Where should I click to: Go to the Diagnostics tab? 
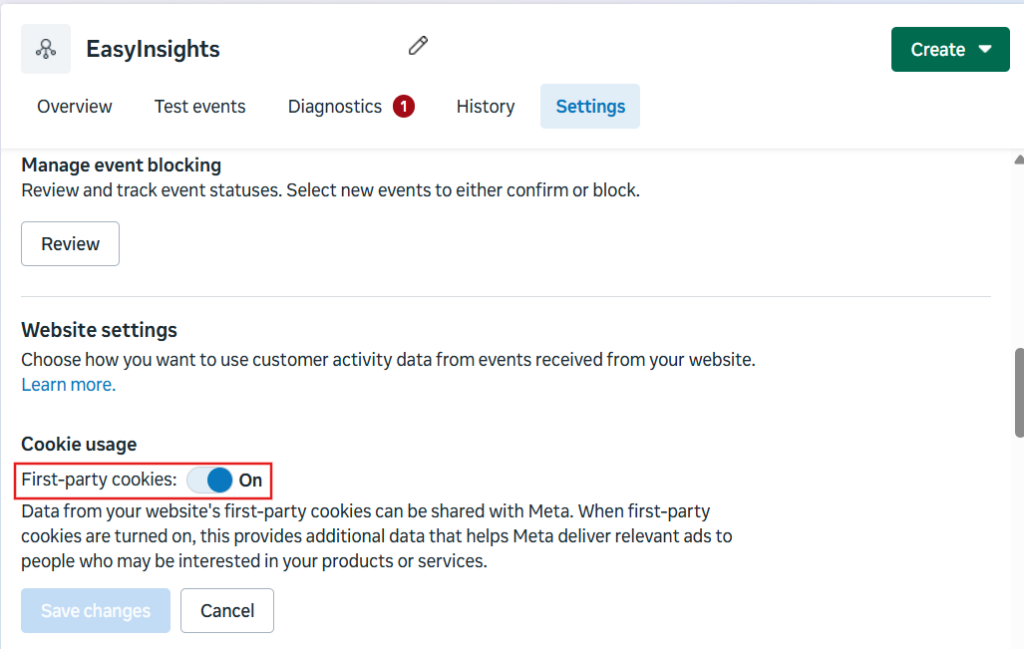click(335, 106)
